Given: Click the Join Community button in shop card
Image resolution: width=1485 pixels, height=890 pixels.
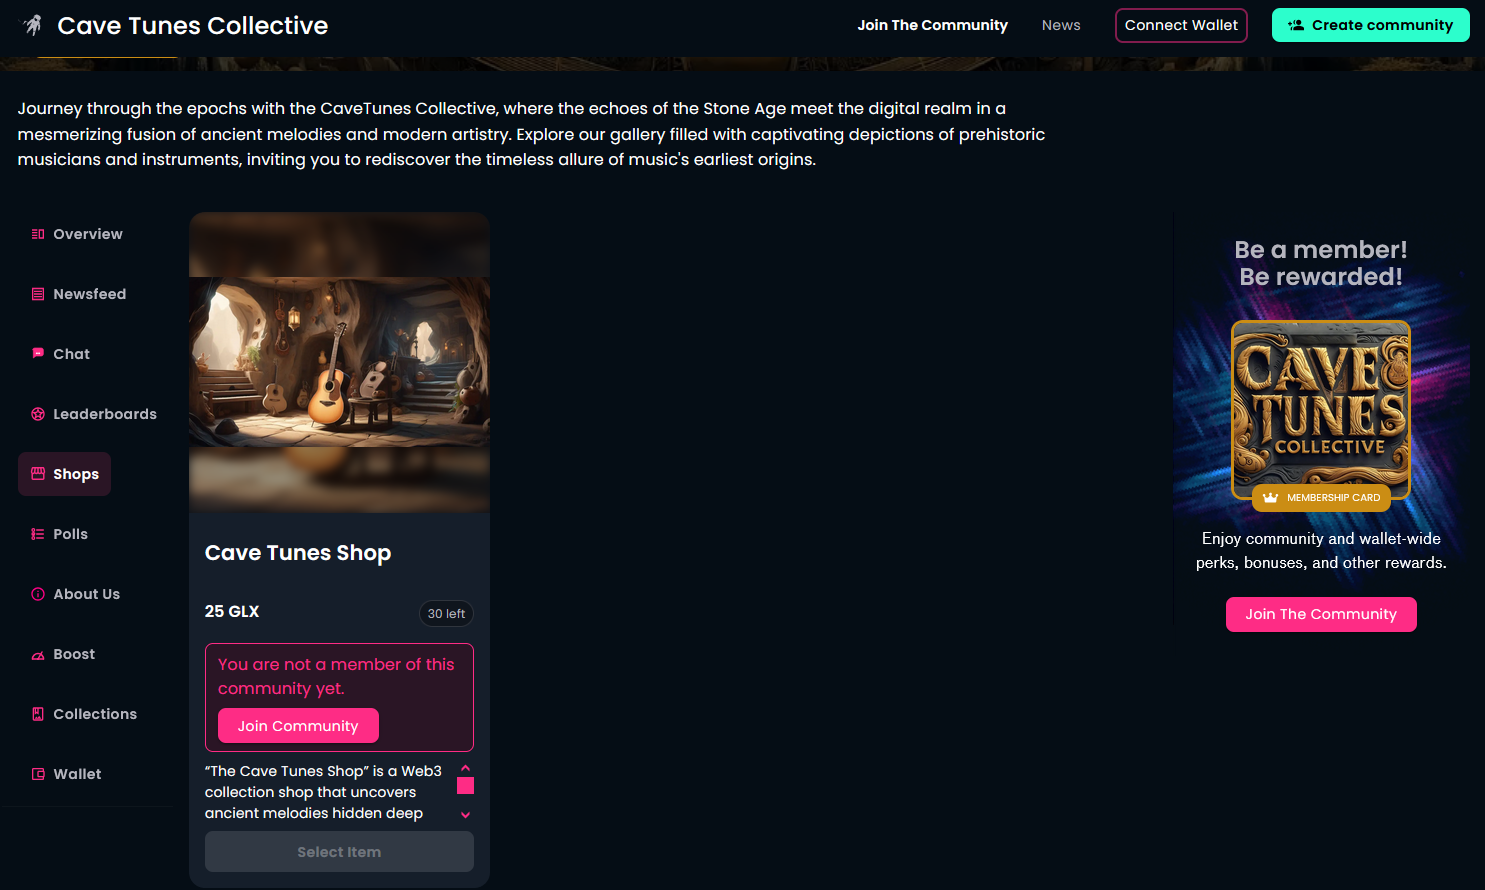Looking at the screenshot, I should coord(298,726).
